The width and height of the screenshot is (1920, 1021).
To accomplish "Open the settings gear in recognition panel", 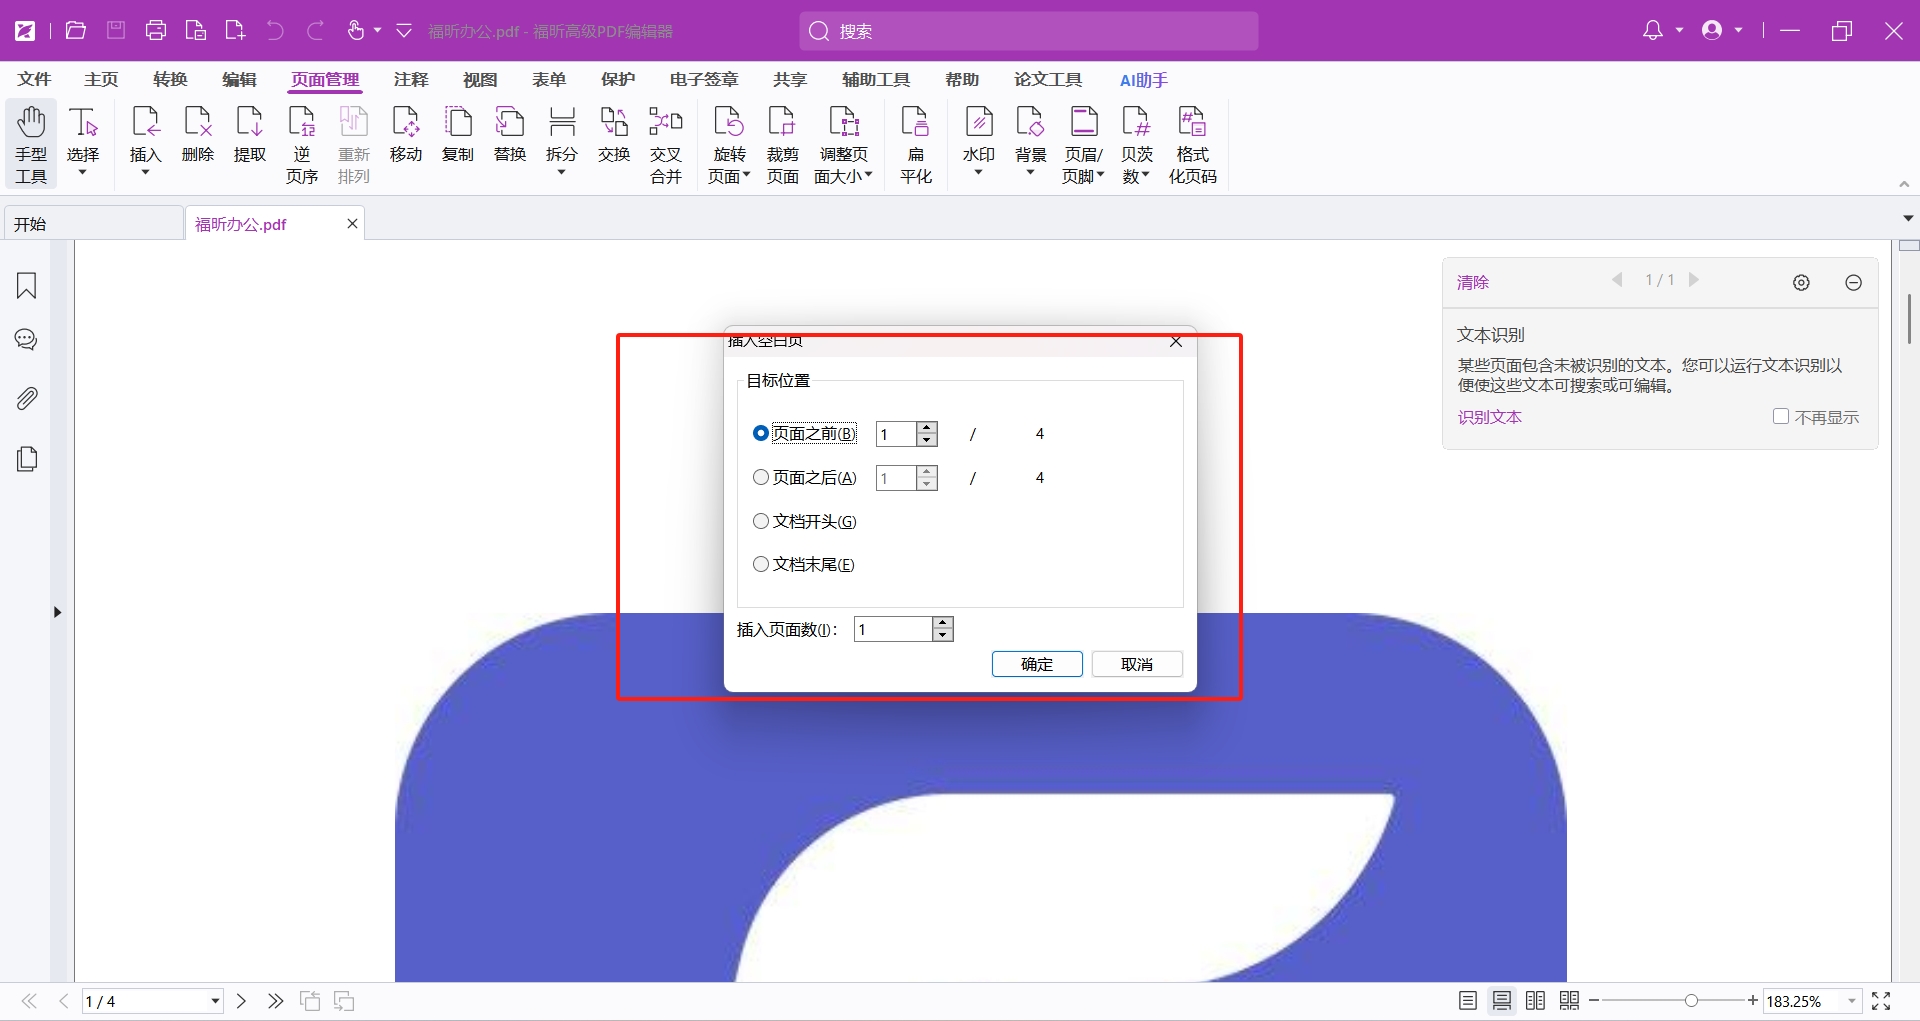I will [x=1801, y=283].
